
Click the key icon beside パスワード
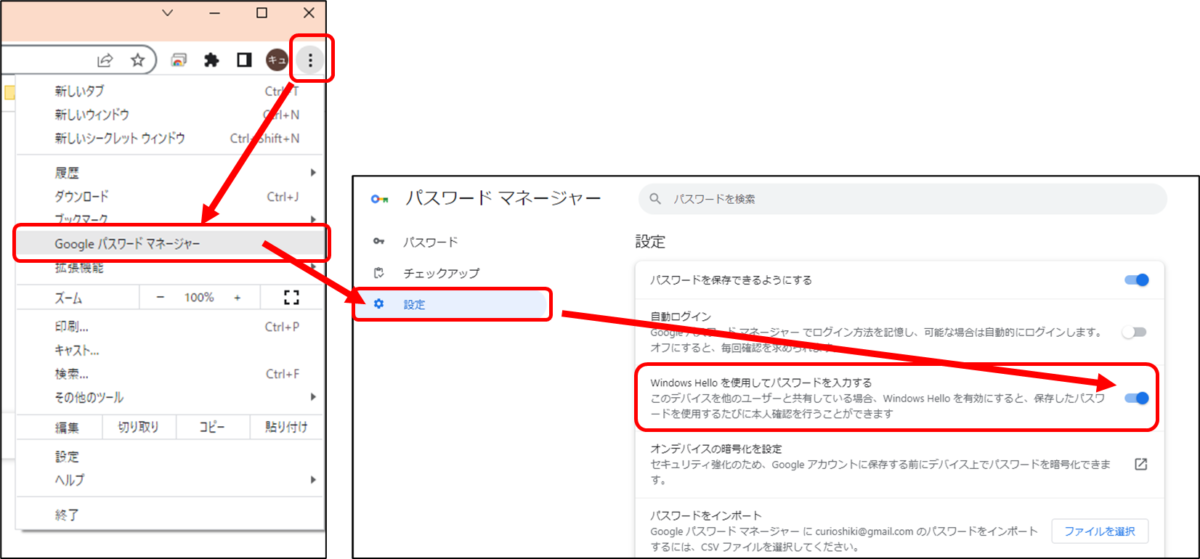tap(378, 242)
